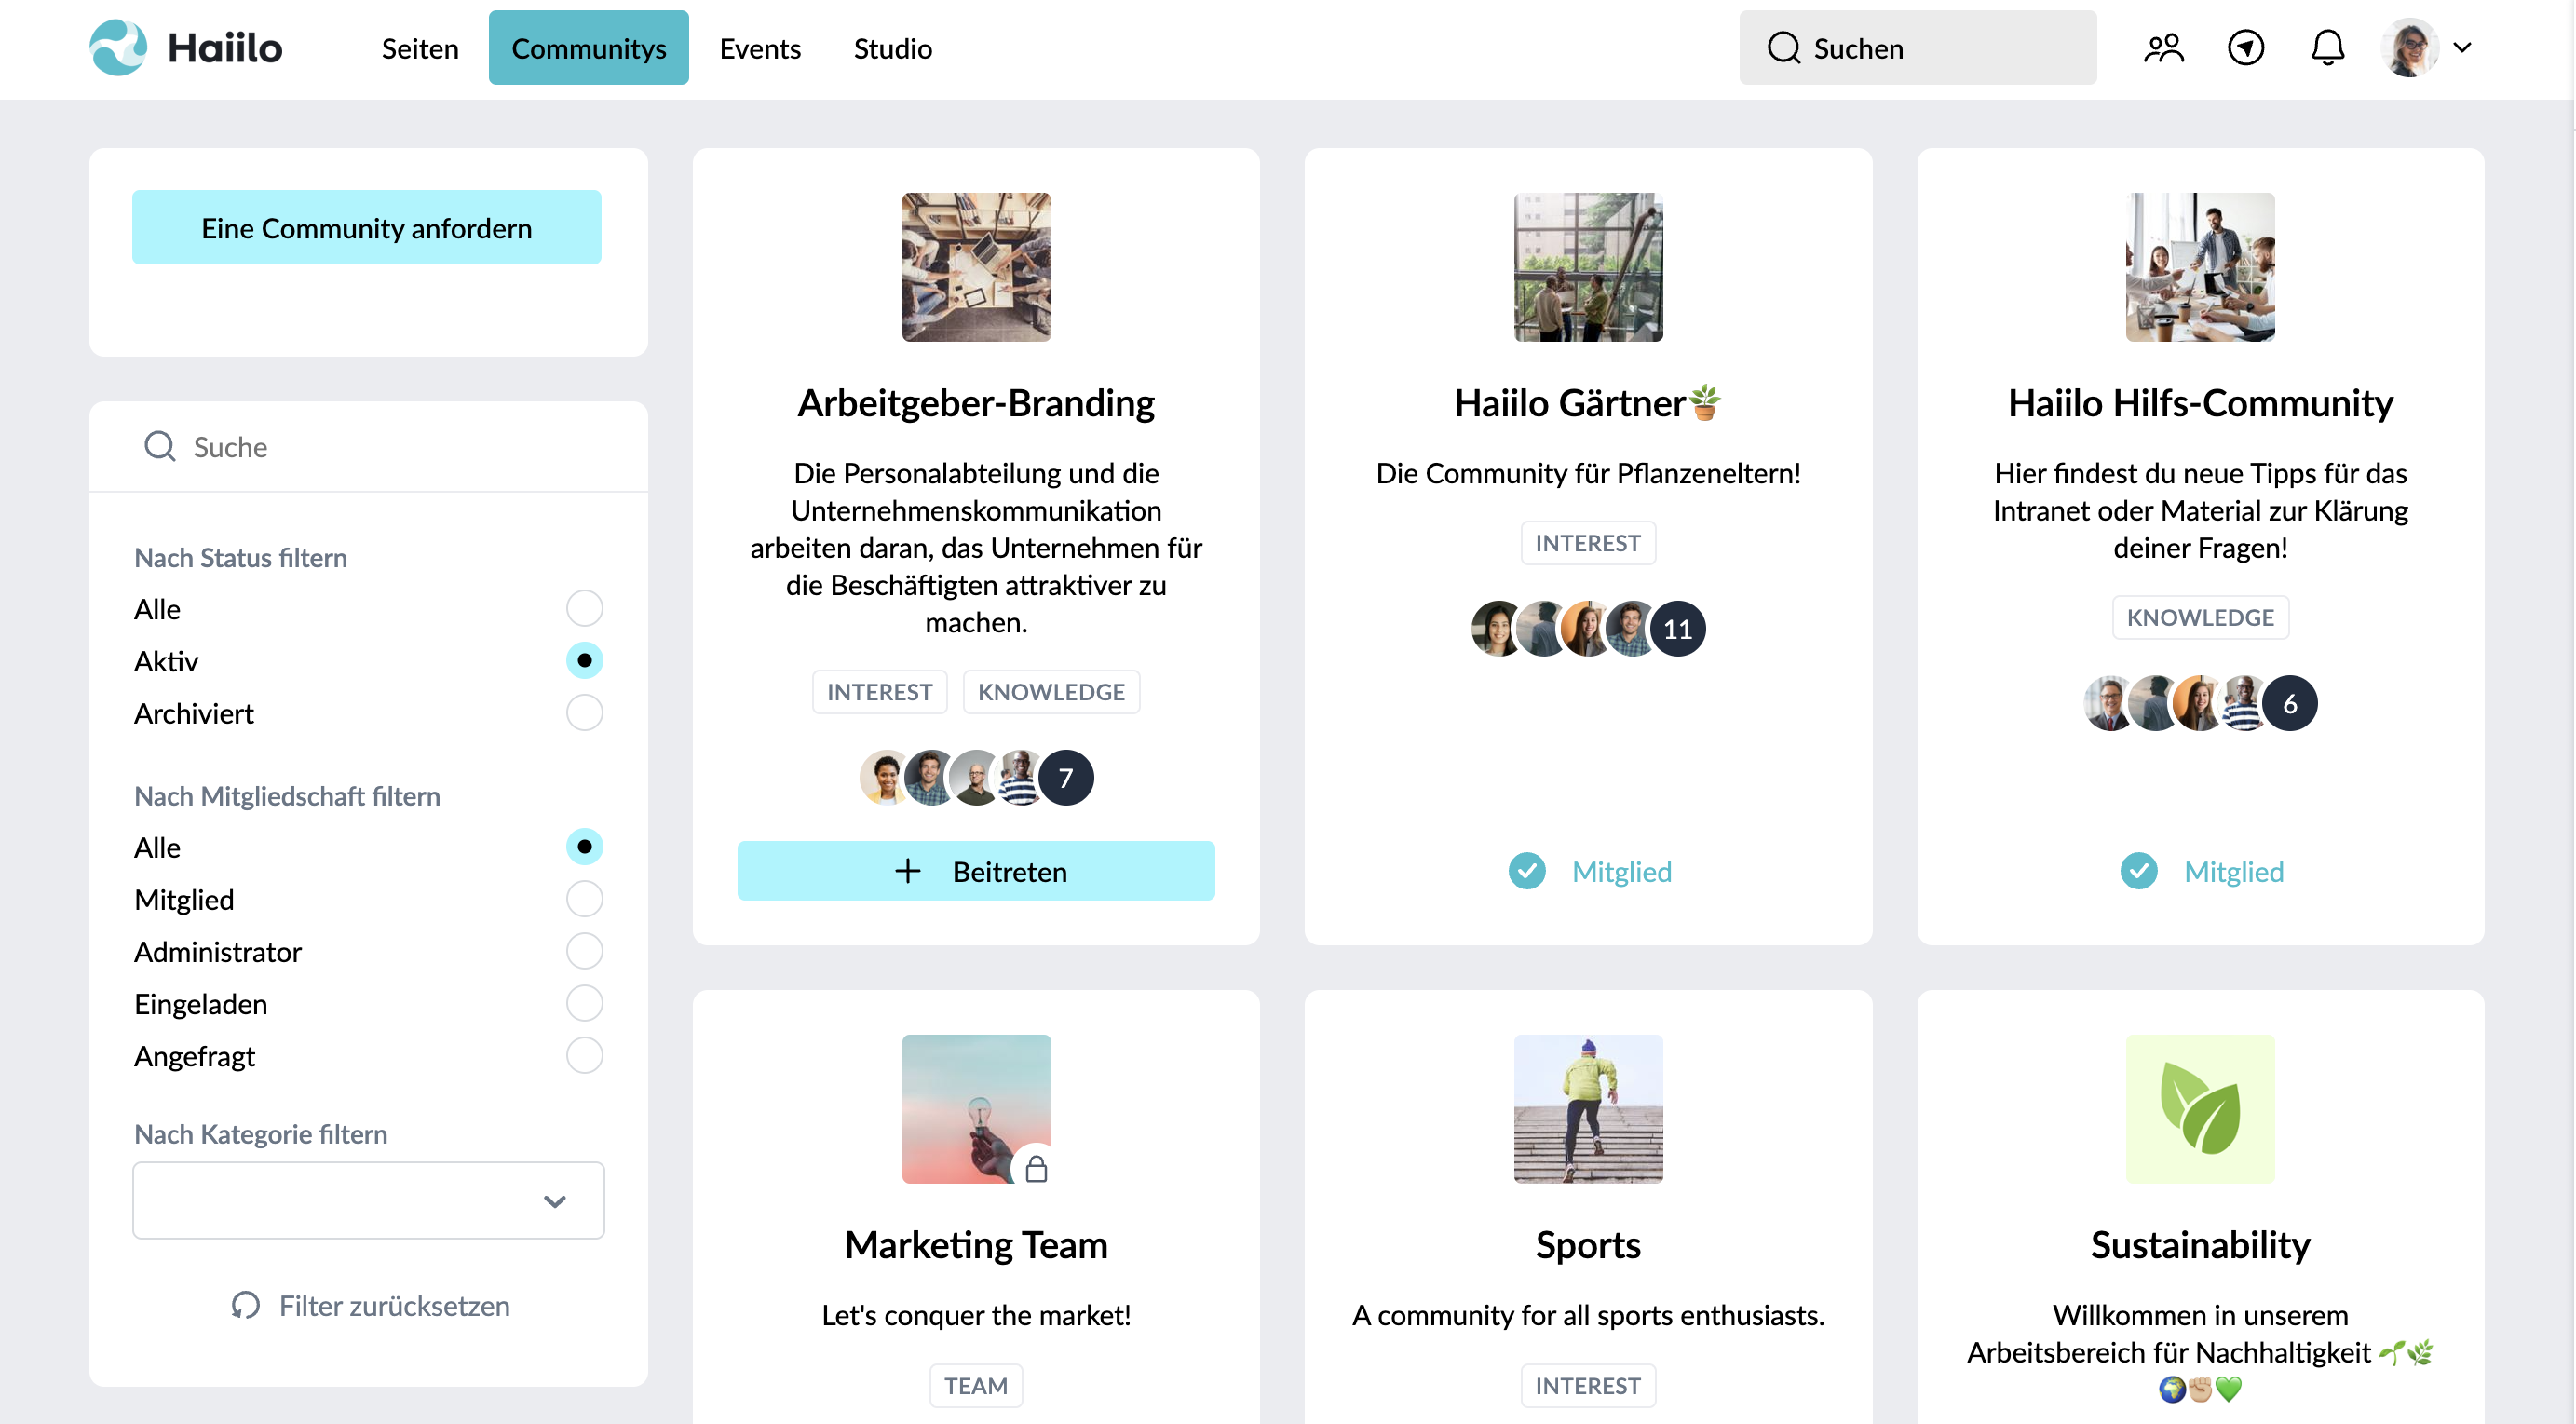The width and height of the screenshot is (2576, 1424).
Task: Click INTEREST tag on Haiilo Gärtner
Action: [x=1588, y=543]
